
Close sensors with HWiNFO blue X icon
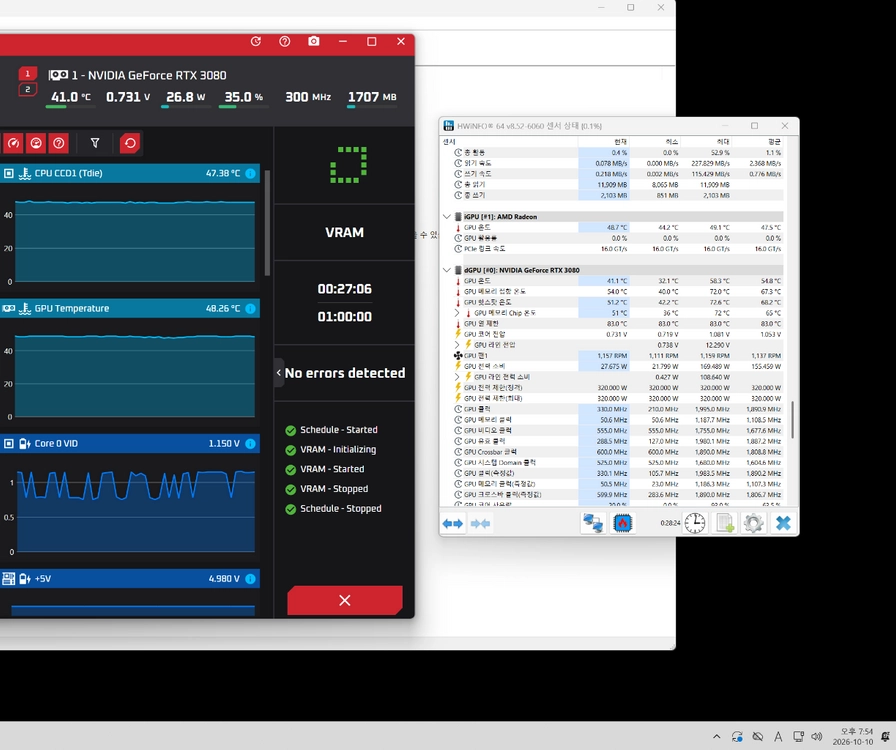click(783, 523)
